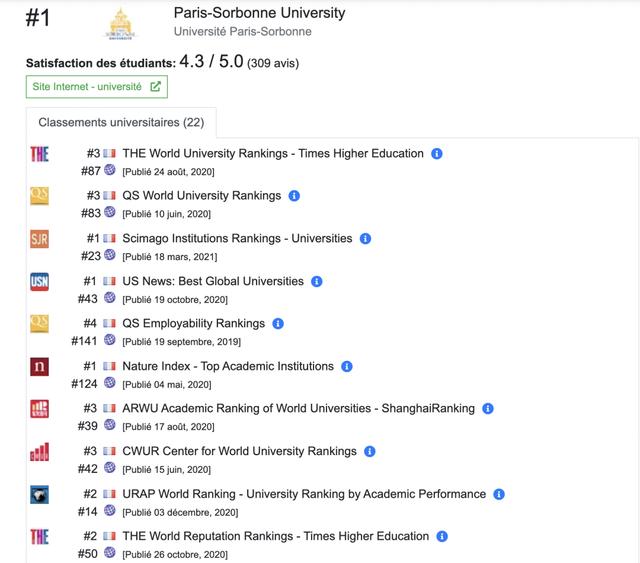Click the ARWU ShanghaiRanking logo

pos(40,409)
